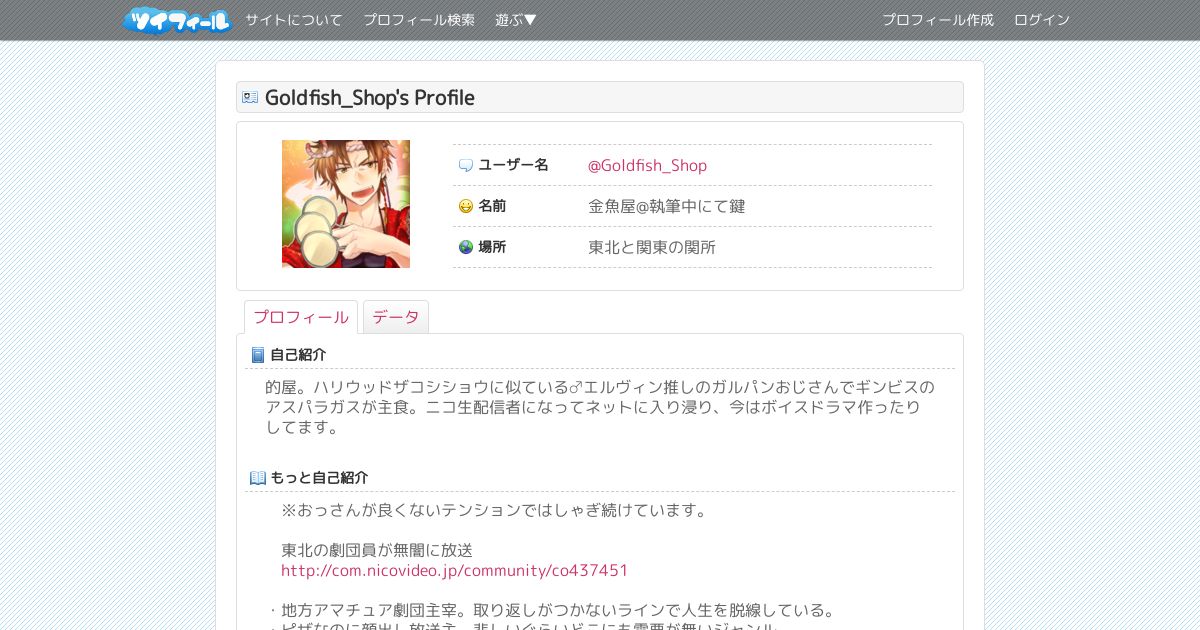The width and height of the screenshot is (1200, 630).
Task: Switch to the データ tab
Action: coord(396,317)
